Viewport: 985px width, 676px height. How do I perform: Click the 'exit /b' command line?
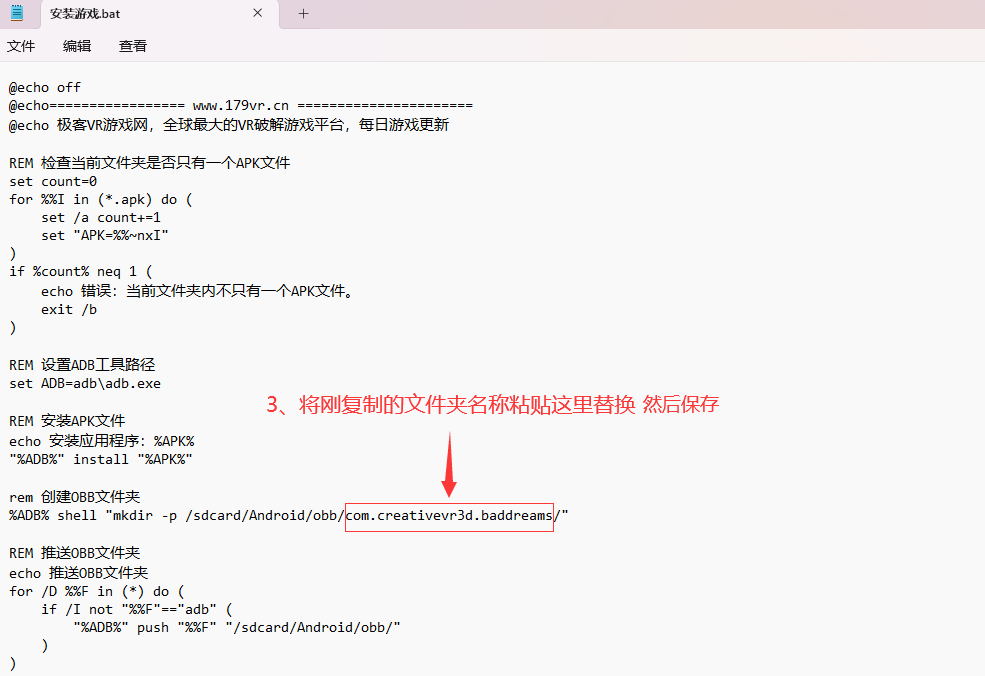click(69, 310)
